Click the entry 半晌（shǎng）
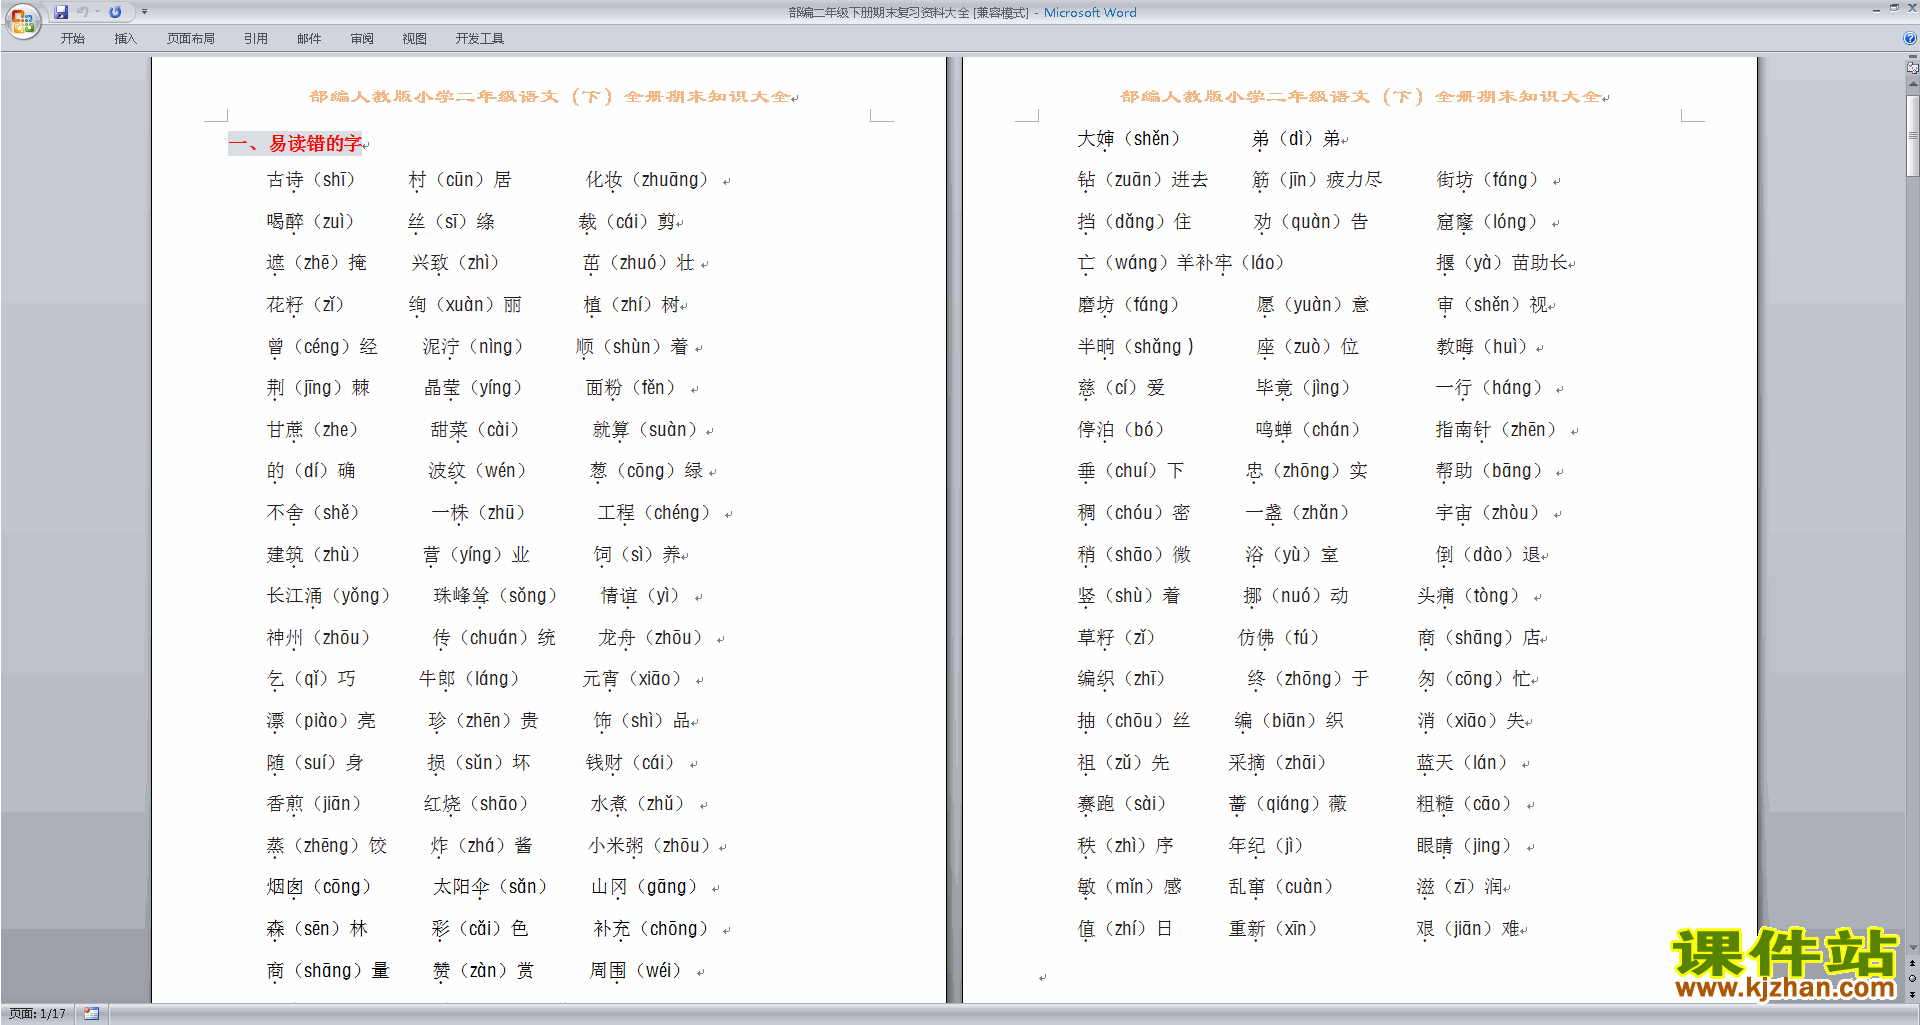This screenshot has width=1920, height=1025. coord(1136,347)
